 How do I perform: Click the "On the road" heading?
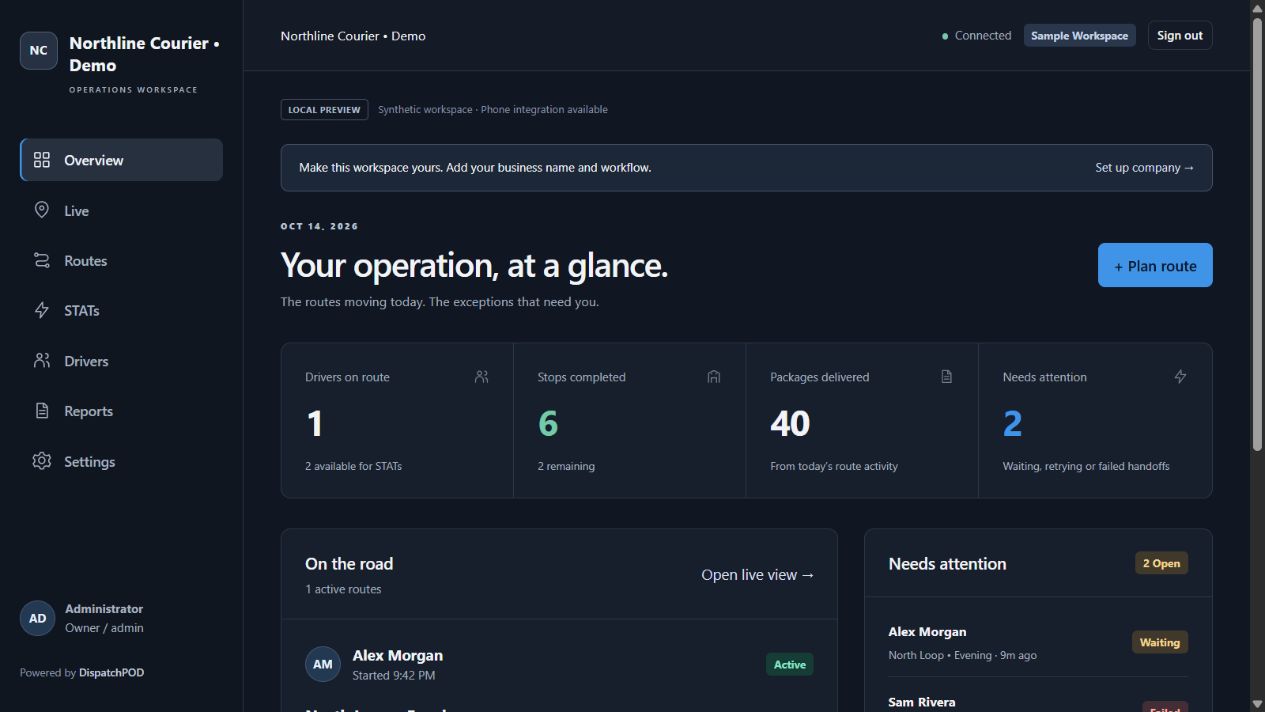click(349, 564)
